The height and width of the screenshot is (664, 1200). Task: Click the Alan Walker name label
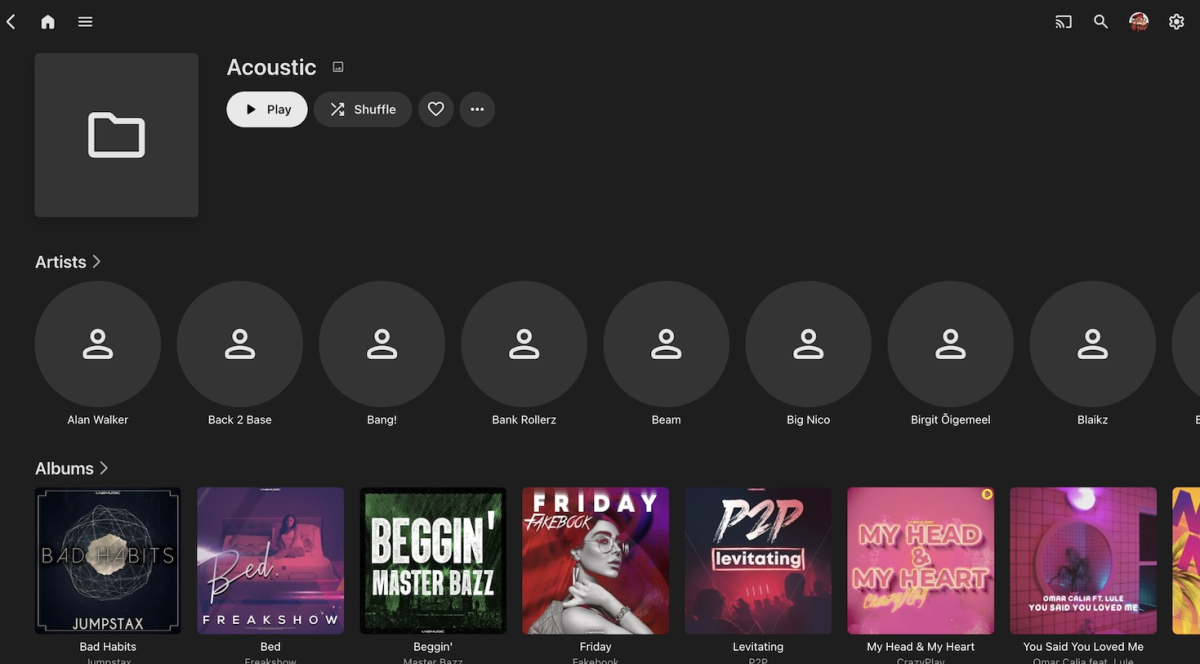[98, 420]
